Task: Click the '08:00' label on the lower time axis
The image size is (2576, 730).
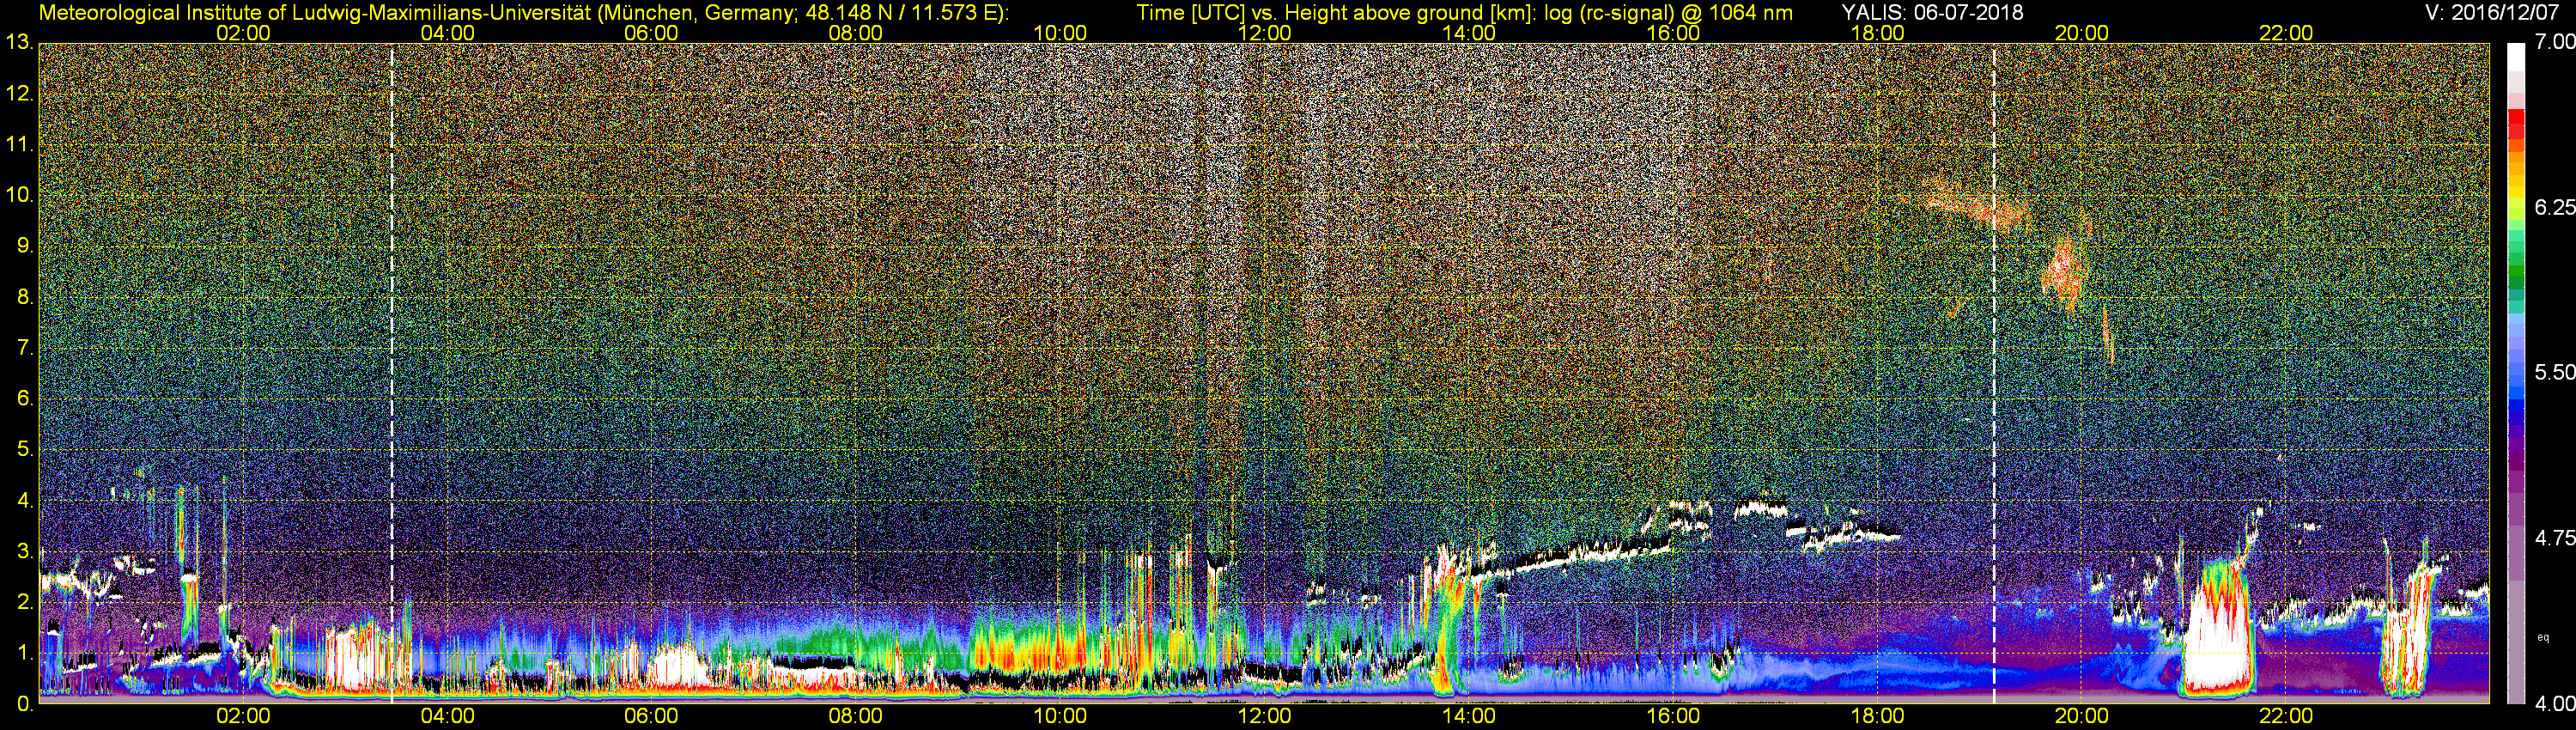Action: point(856,716)
